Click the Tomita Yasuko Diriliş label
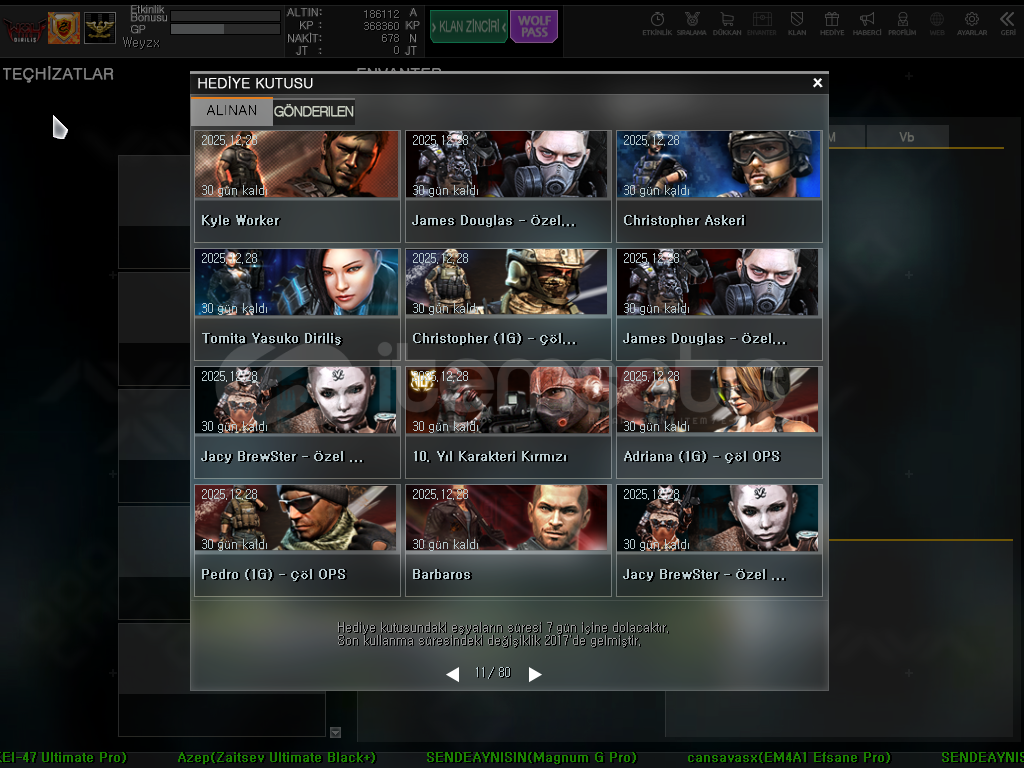Image resolution: width=1024 pixels, height=768 pixels. tap(272, 339)
